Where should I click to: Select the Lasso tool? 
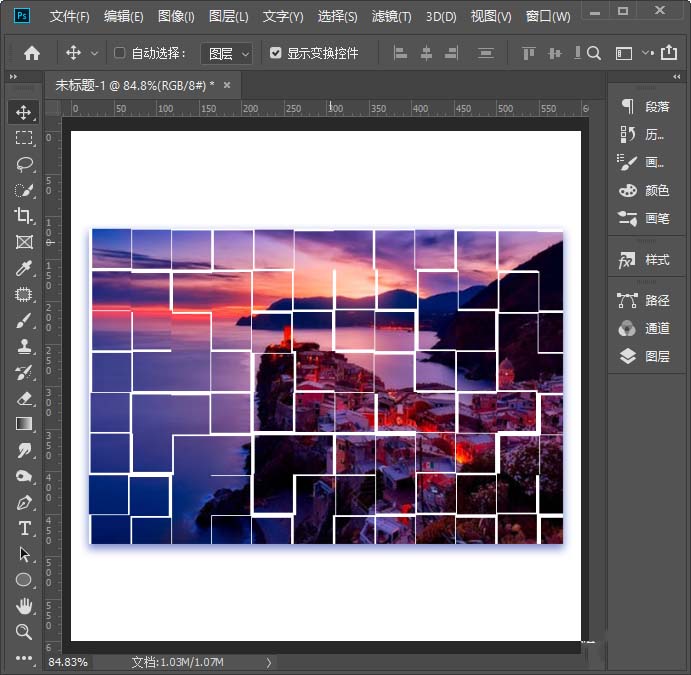(24, 164)
